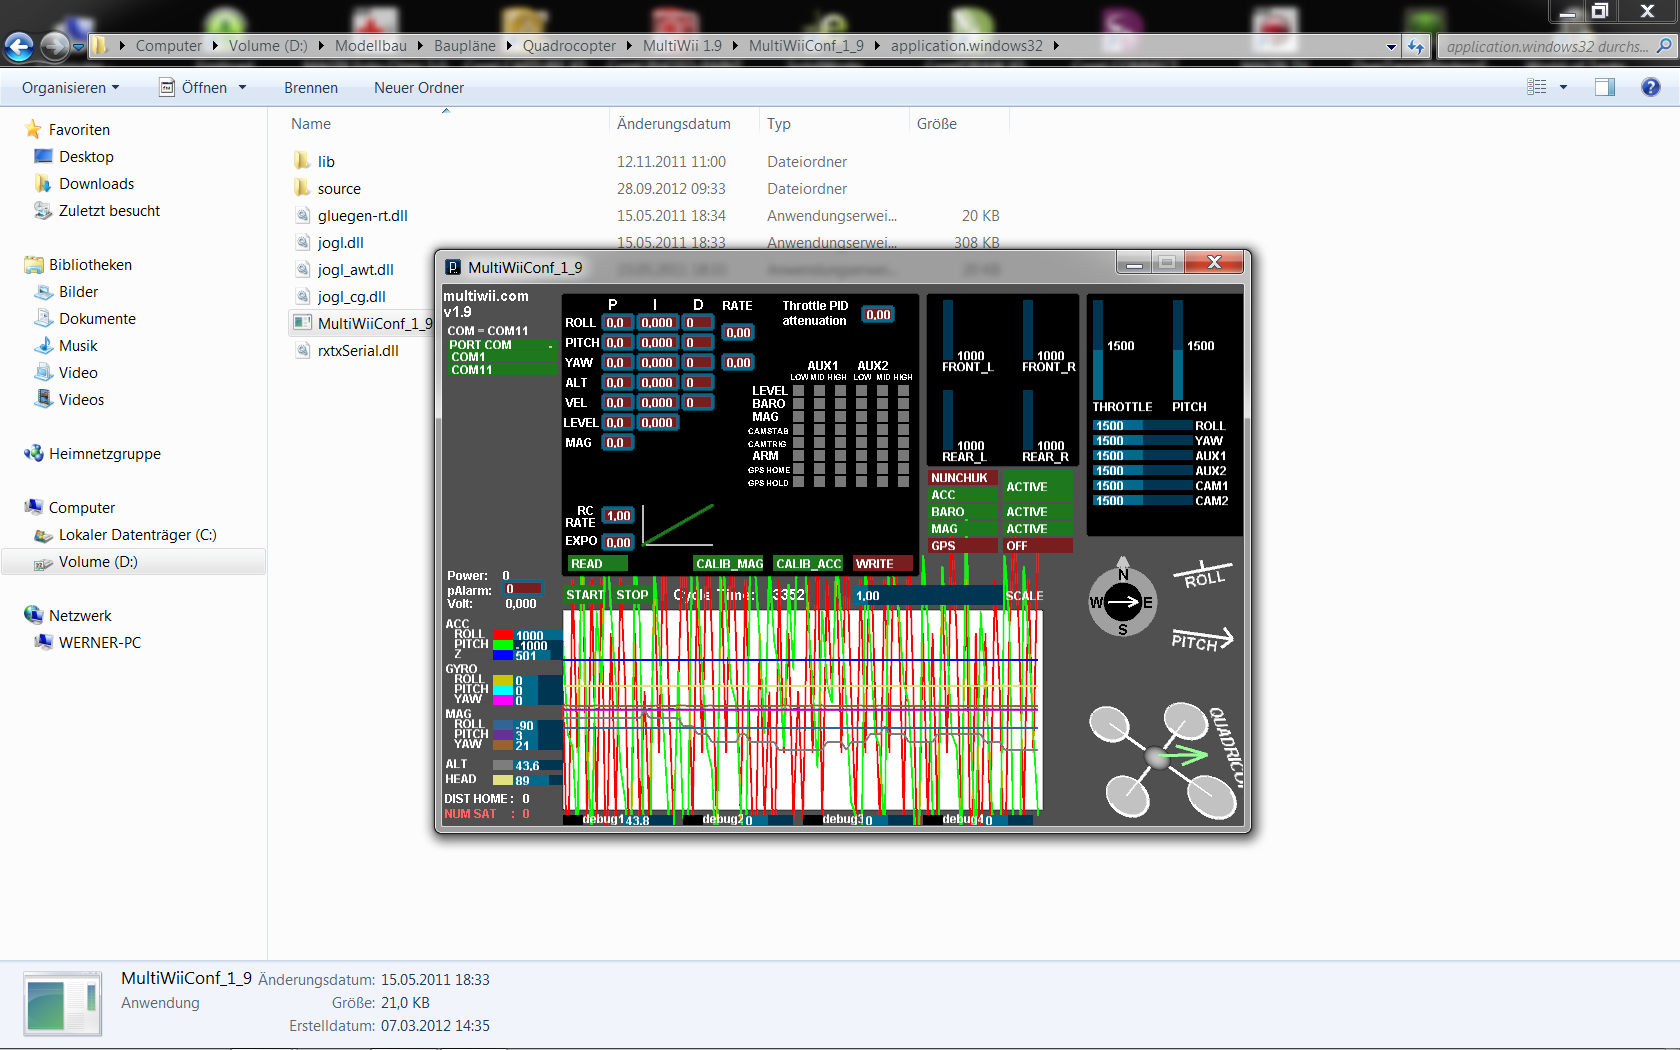Click the CALIB_MAG button
1680x1050 pixels.
(729, 564)
